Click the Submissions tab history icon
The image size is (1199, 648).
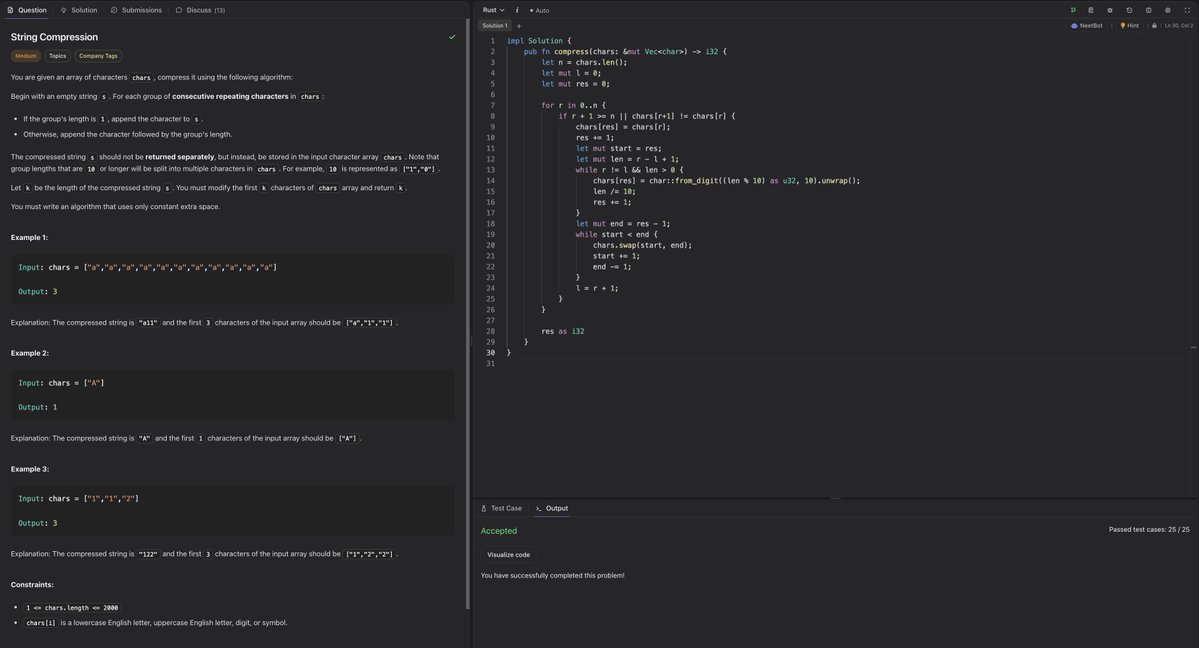114,10
